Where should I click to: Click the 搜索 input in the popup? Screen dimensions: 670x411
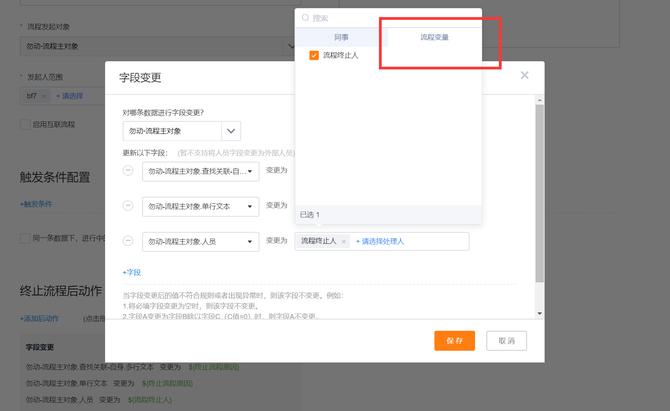point(390,18)
